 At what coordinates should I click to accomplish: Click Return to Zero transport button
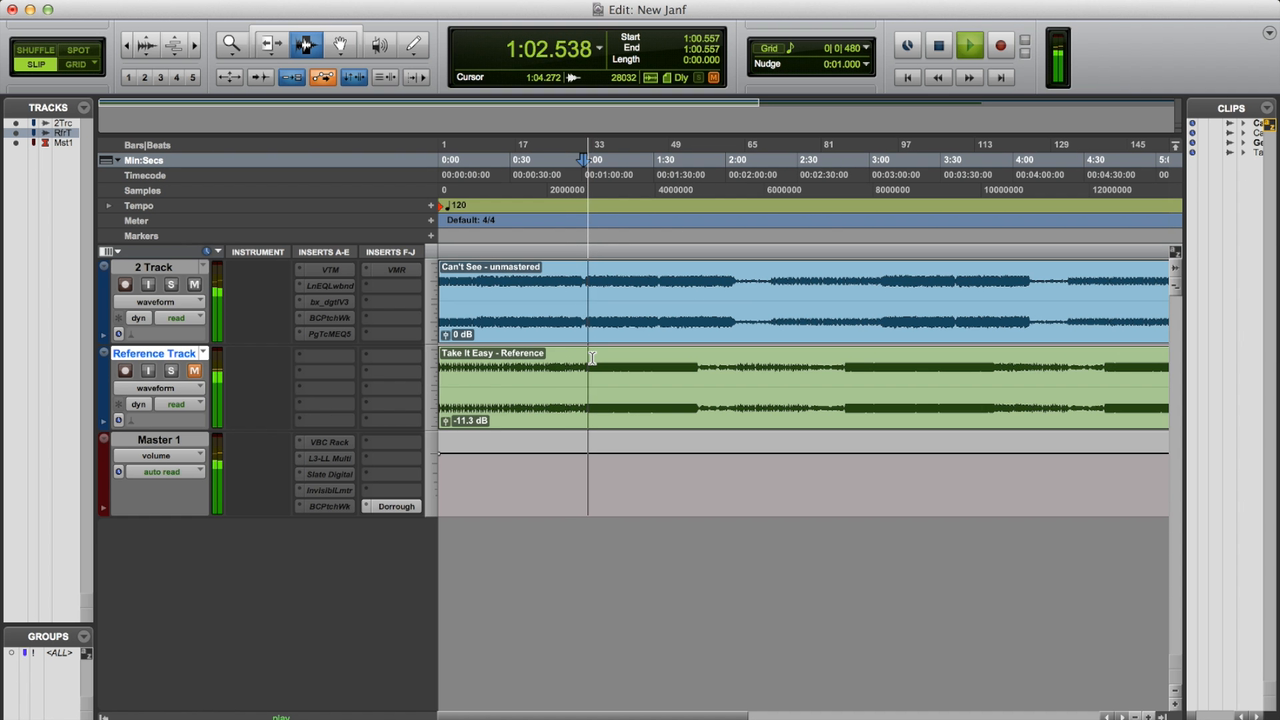coord(908,77)
